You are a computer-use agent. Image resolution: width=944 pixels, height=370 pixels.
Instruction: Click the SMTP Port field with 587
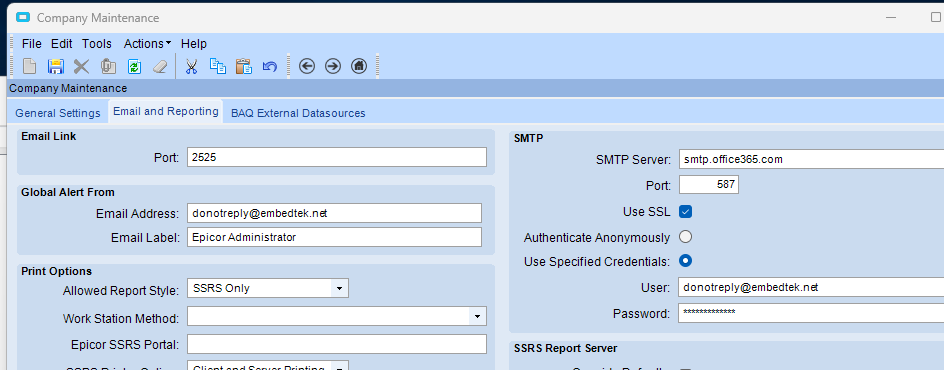[x=709, y=185]
